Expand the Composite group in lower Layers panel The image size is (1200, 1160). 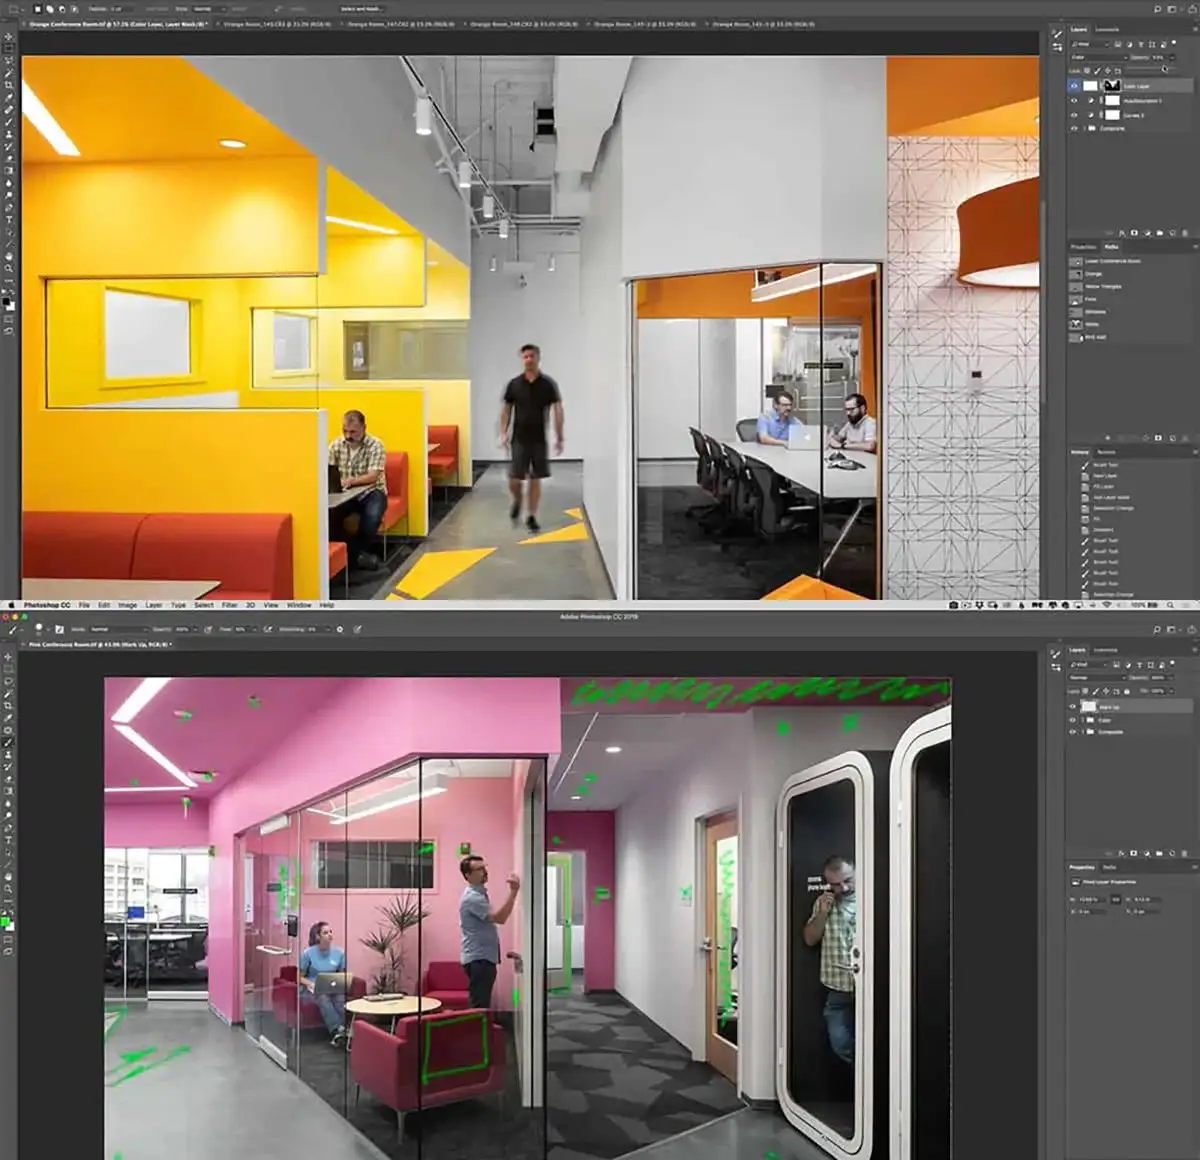coord(1083,732)
